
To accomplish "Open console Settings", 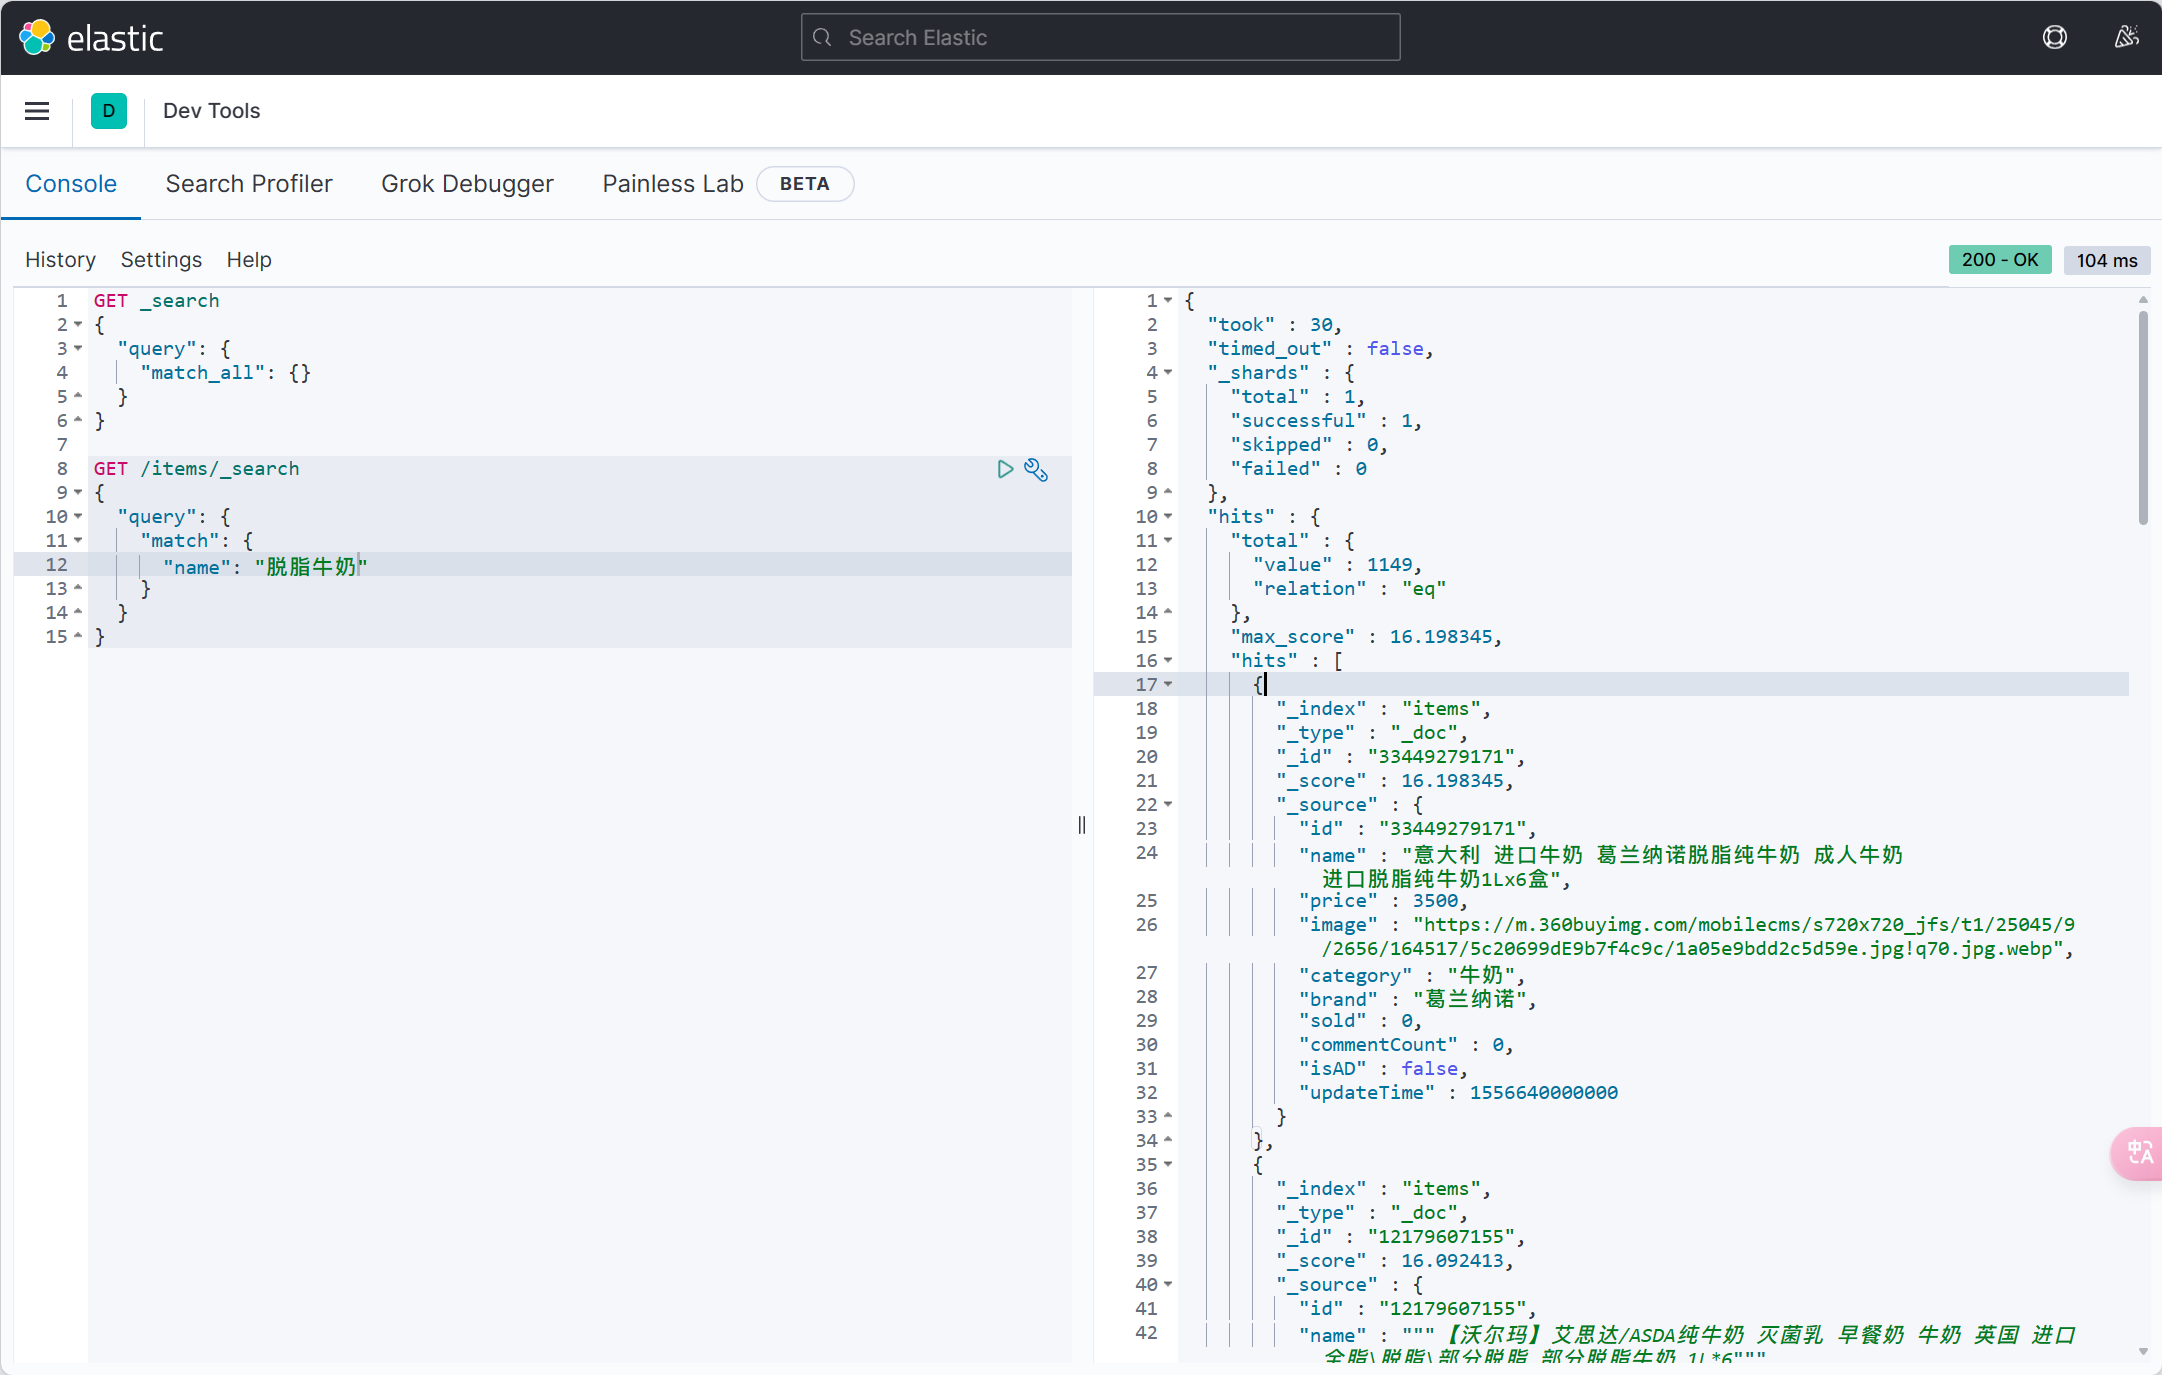I will click(161, 260).
